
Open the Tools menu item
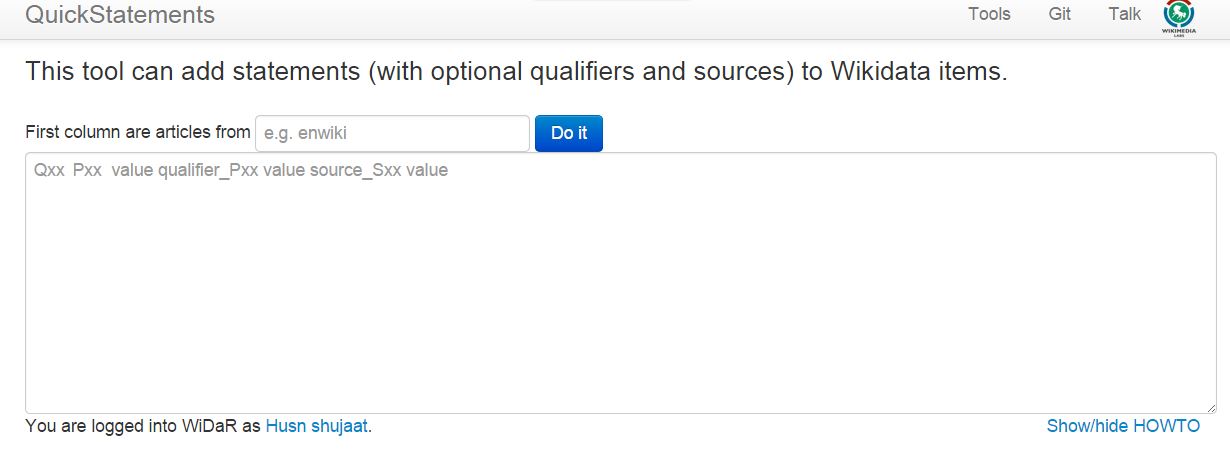coord(989,14)
